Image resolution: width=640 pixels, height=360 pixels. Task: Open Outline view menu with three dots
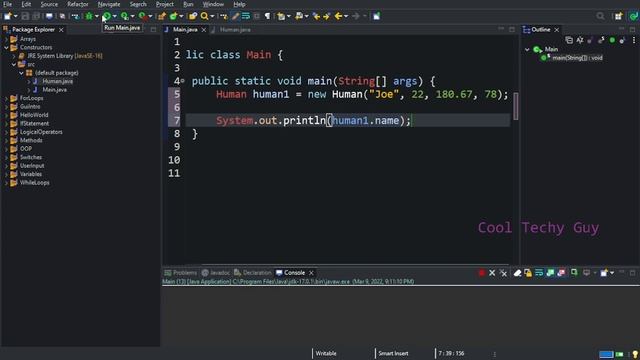point(634,40)
